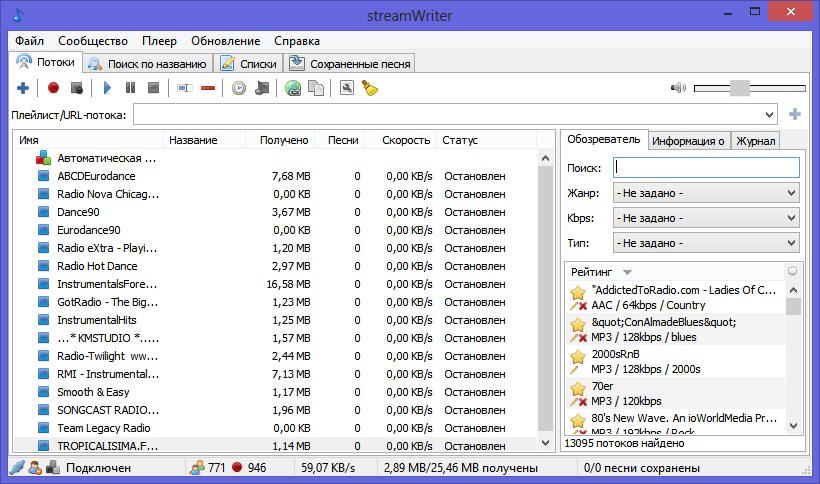This screenshot has height=484, width=820.
Task: Click the Песни column header
Action: [x=339, y=140]
